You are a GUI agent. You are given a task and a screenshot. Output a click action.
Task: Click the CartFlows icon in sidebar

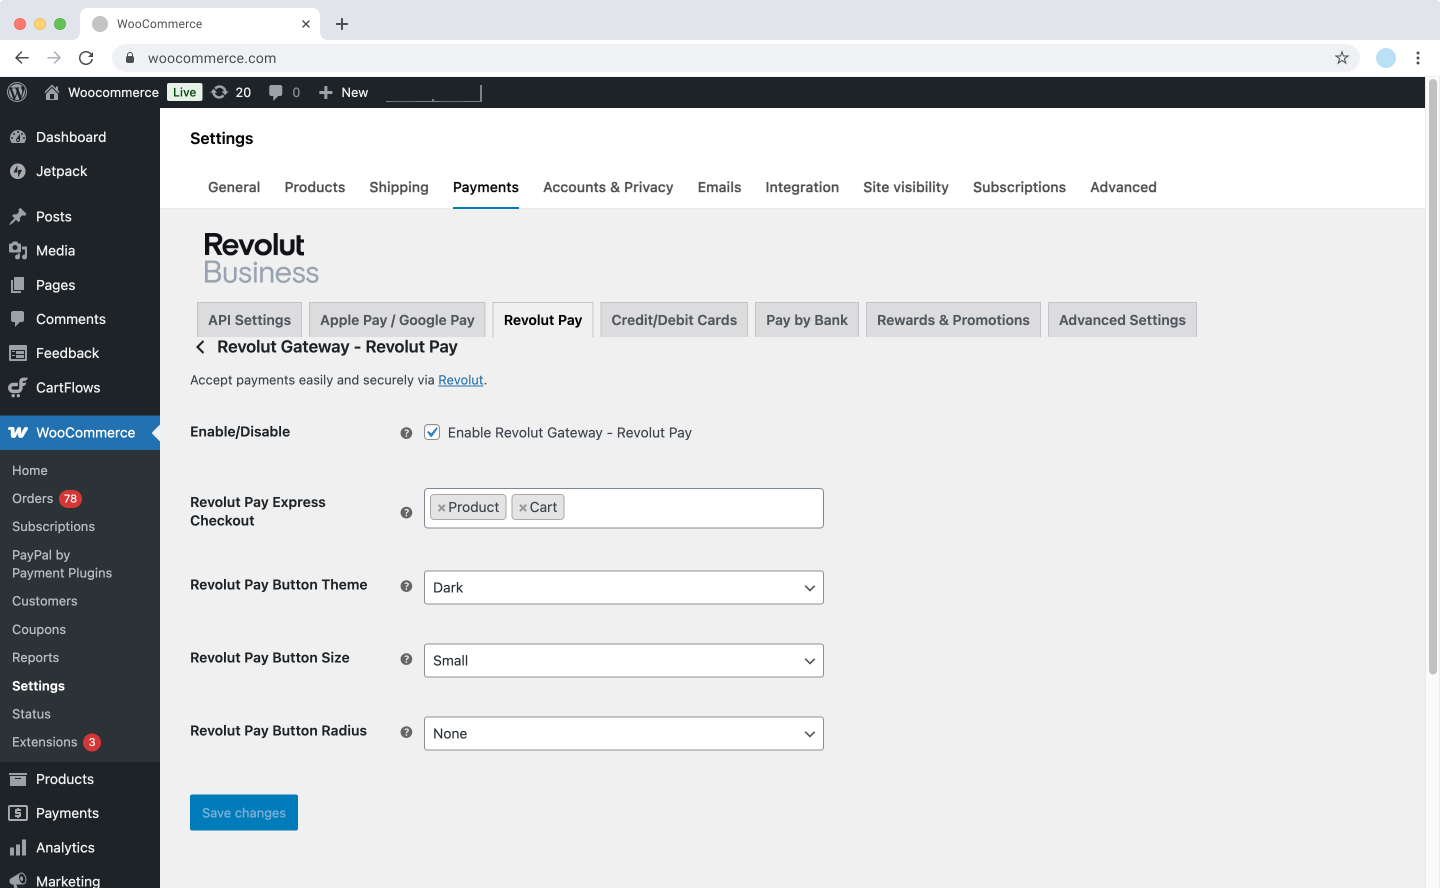coord(18,387)
